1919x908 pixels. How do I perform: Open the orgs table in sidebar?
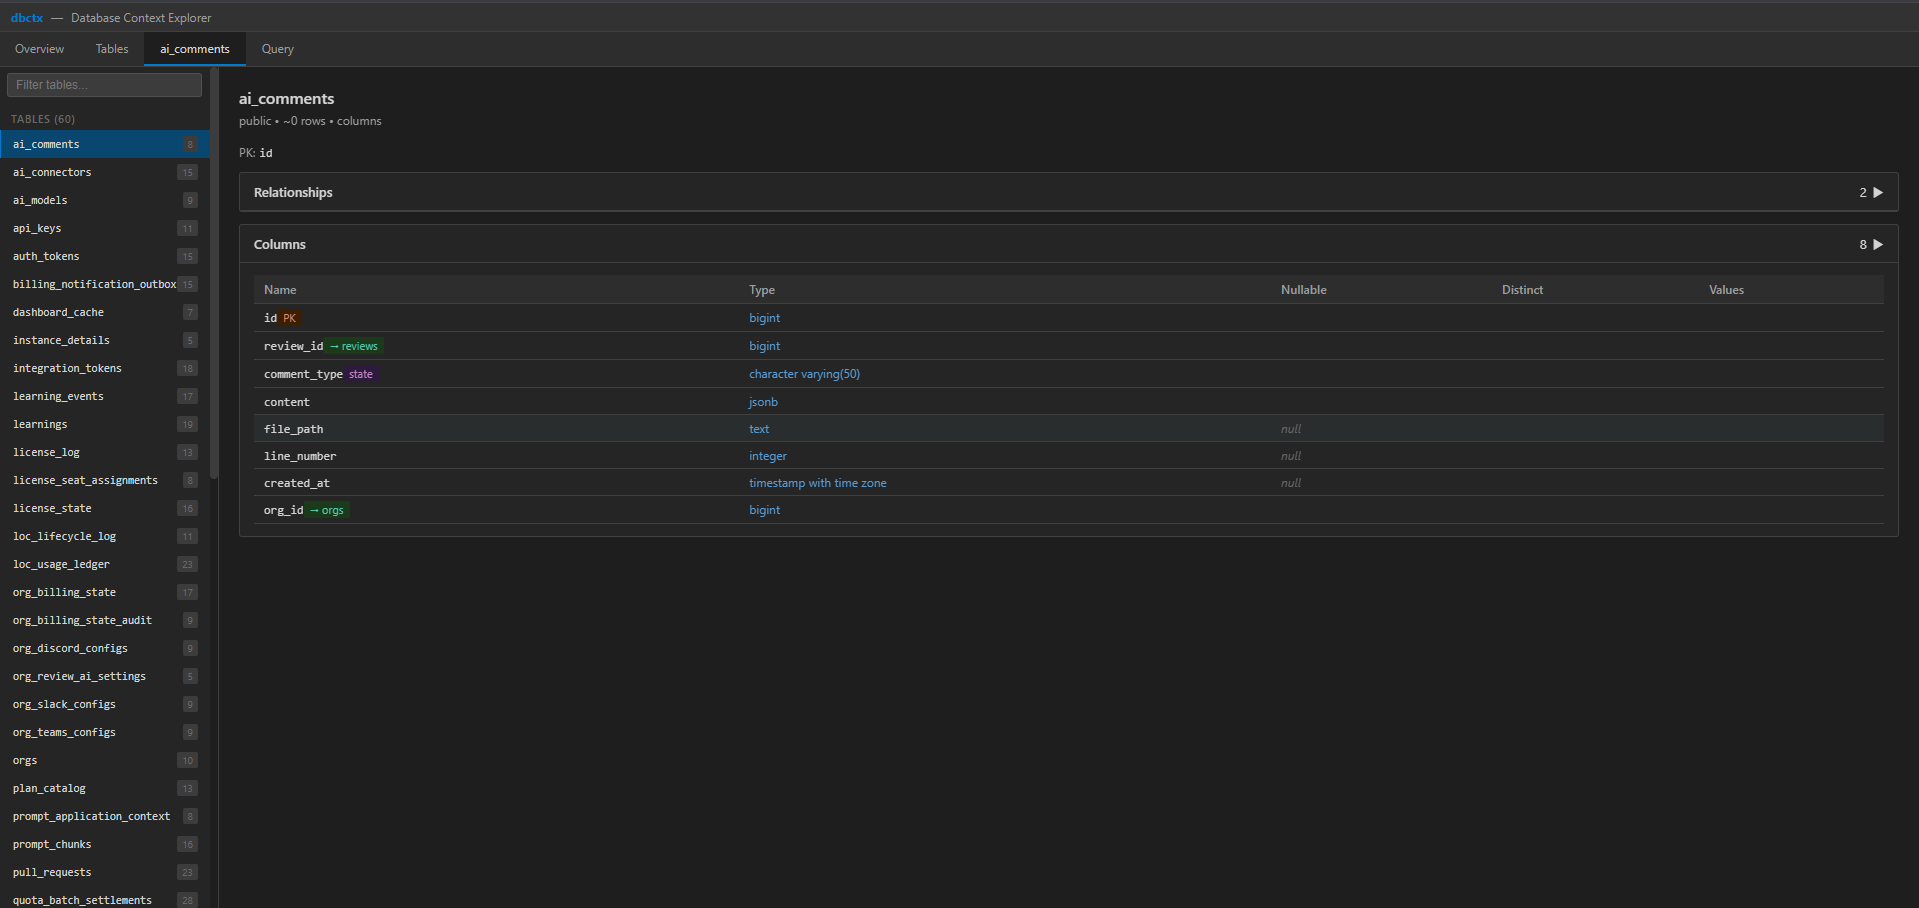105,760
